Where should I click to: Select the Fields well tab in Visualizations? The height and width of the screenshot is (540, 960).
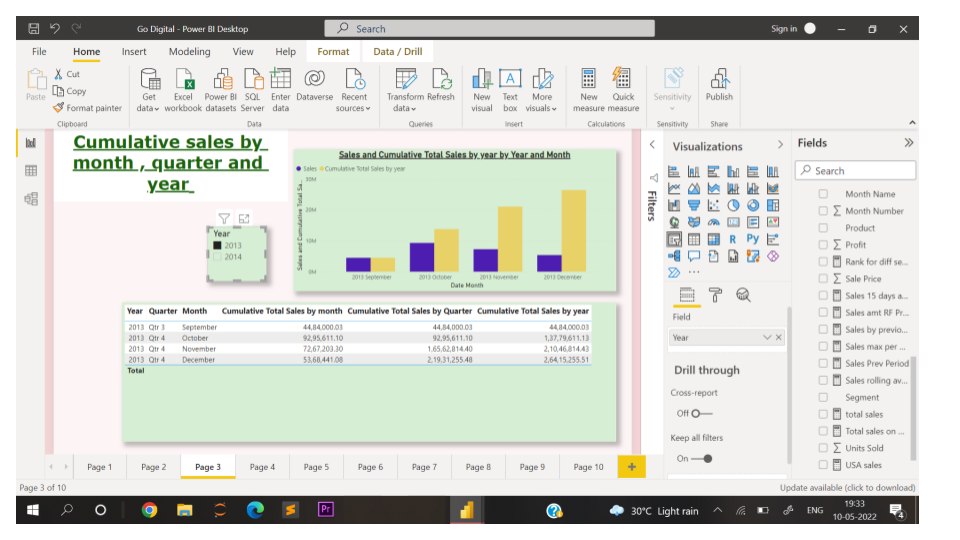(x=687, y=295)
